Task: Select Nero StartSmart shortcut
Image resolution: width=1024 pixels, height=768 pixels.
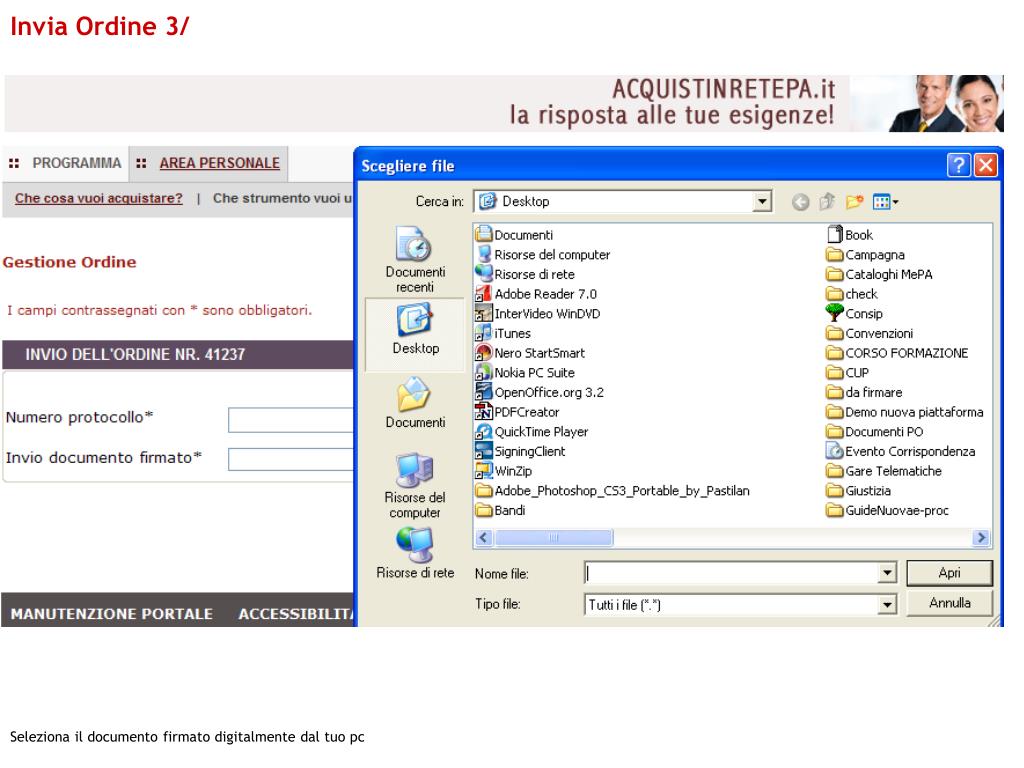Action: 530,353
